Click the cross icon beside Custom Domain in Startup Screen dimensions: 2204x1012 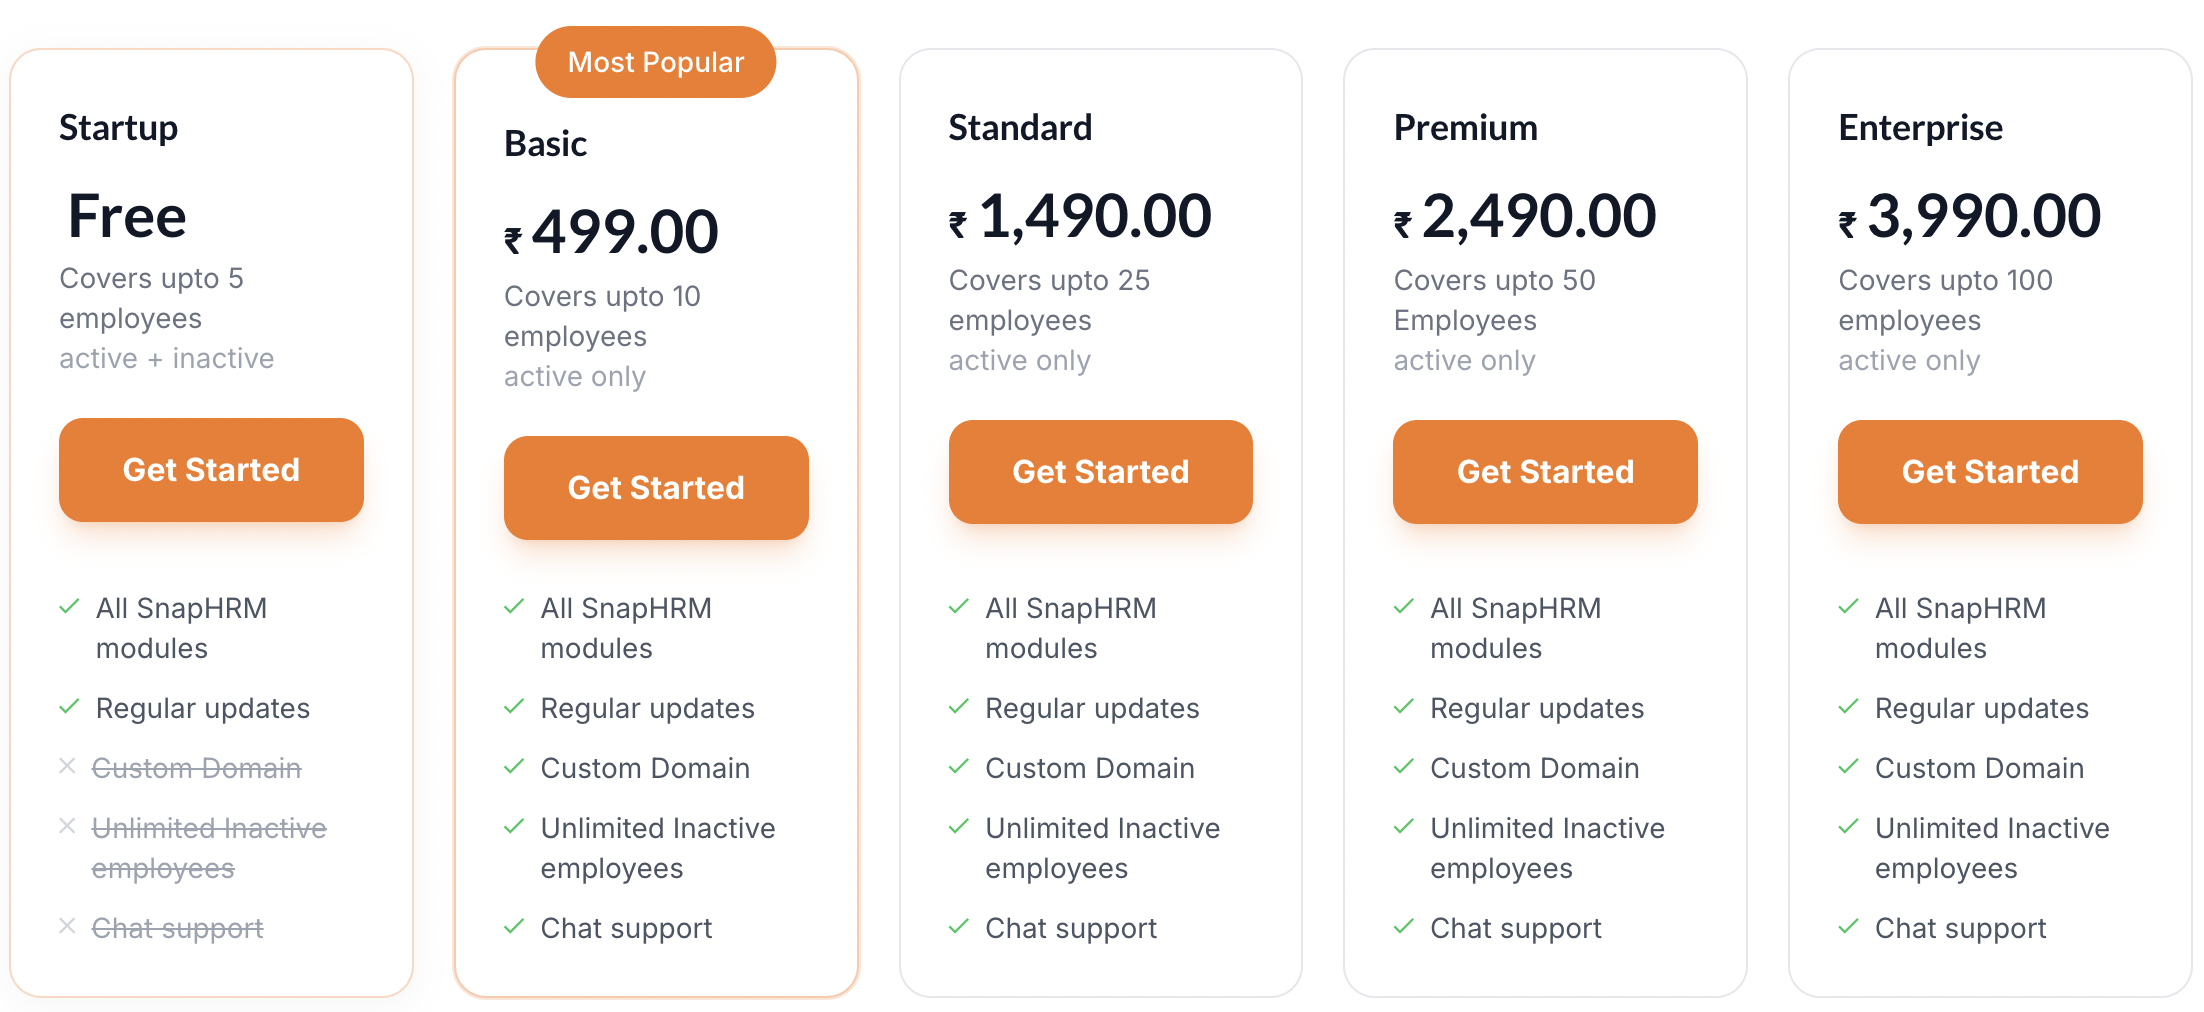click(67, 766)
